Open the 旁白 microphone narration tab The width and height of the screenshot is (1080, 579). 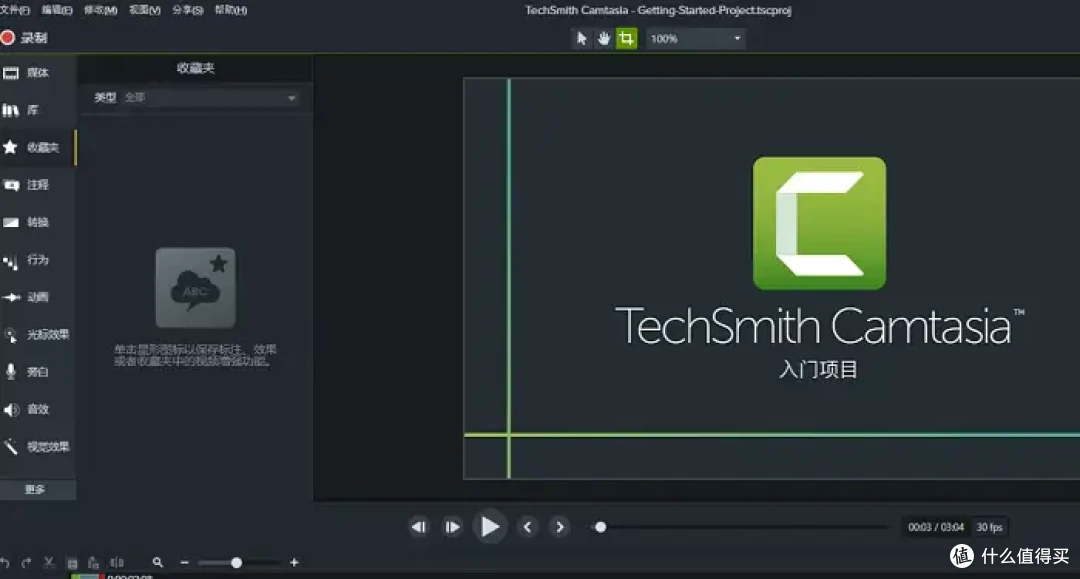point(37,372)
